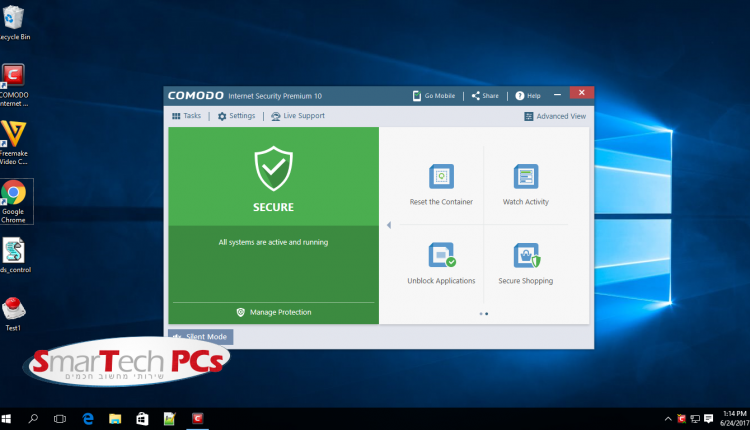Click Share in the Comodo title bar
This screenshot has height=430, width=750.
point(485,96)
